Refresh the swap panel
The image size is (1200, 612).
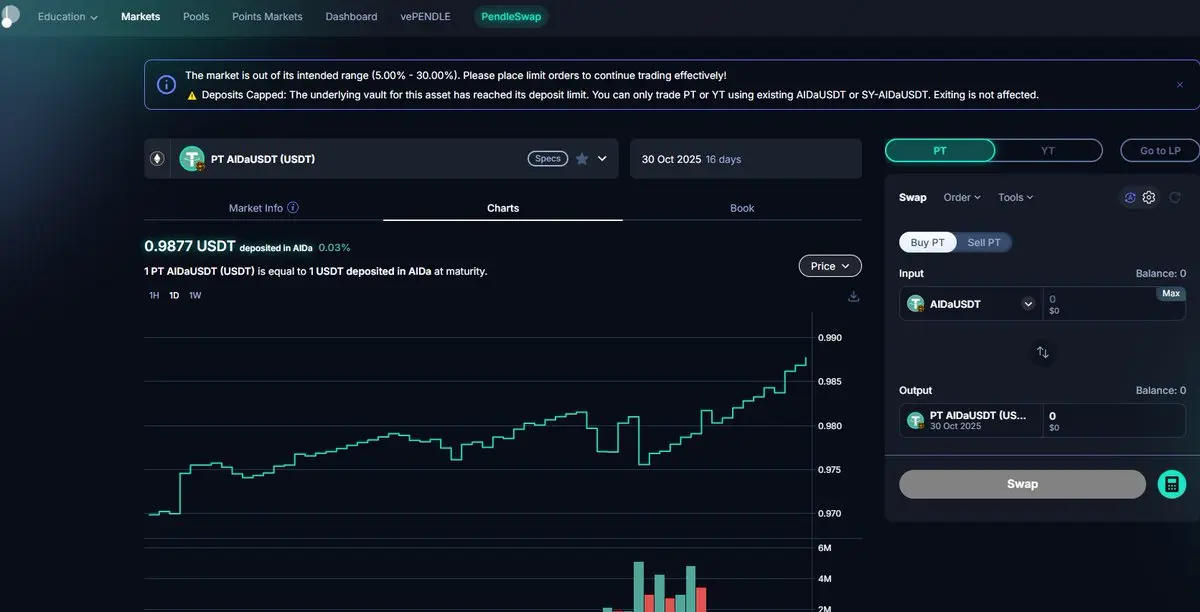coord(1175,197)
